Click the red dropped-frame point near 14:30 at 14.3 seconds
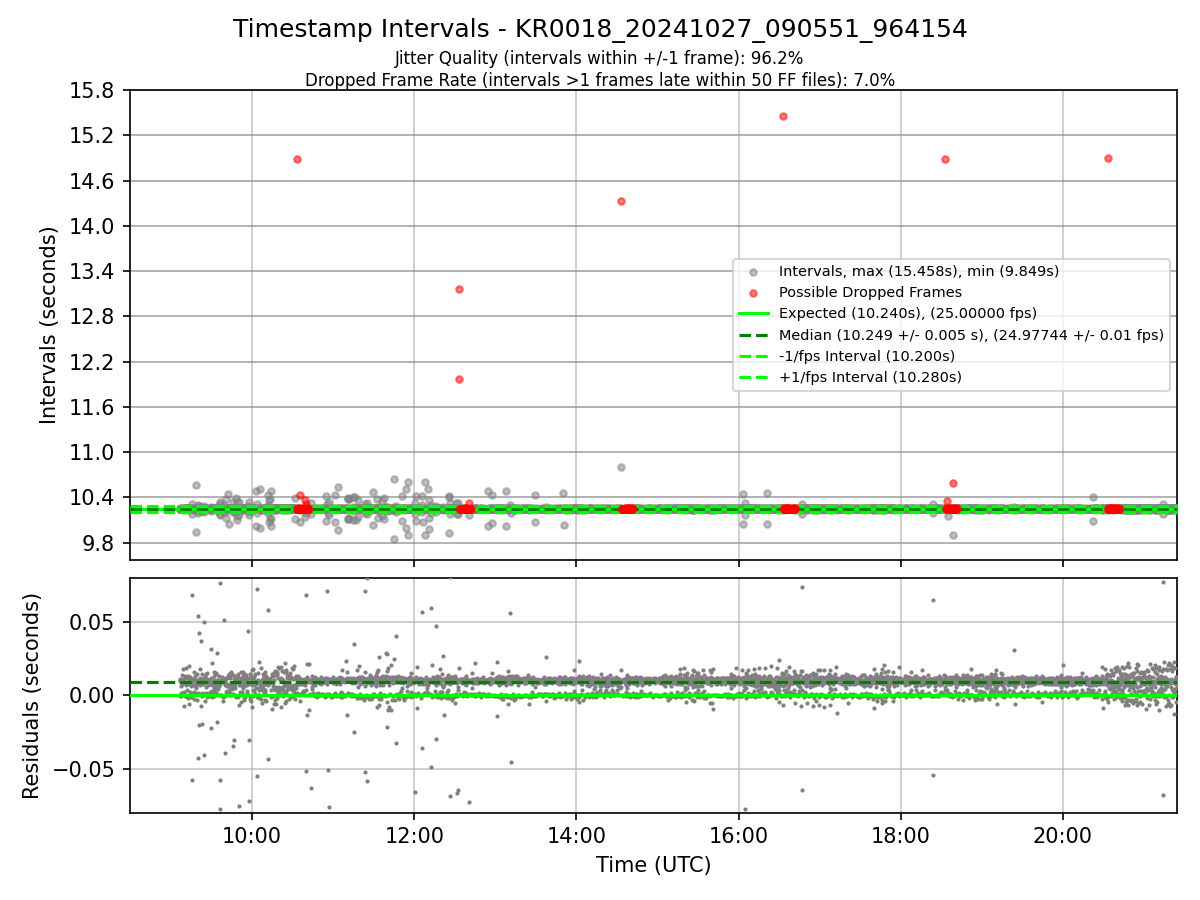Screen dimensions: 1200x900 pos(621,201)
